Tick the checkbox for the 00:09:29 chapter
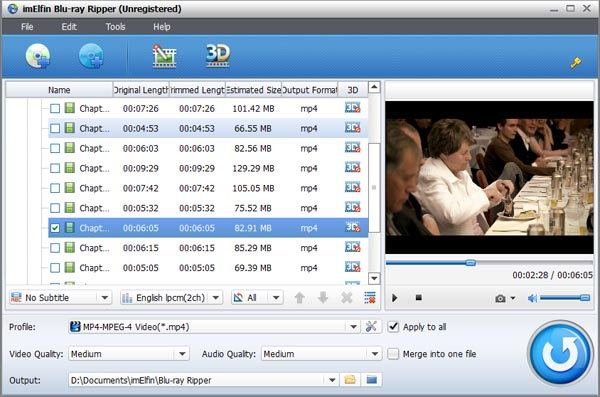600x397 pixels. 55,168
